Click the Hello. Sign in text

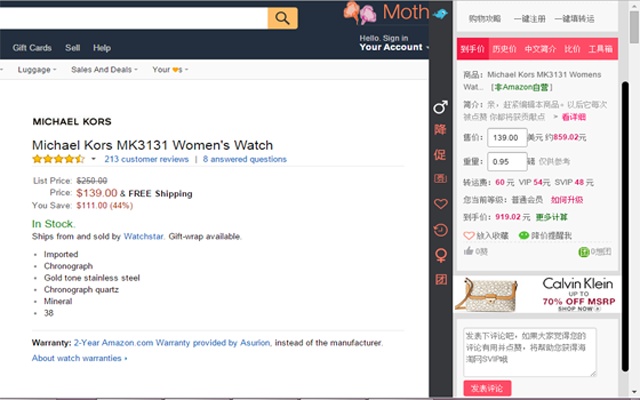coord(384,38)
